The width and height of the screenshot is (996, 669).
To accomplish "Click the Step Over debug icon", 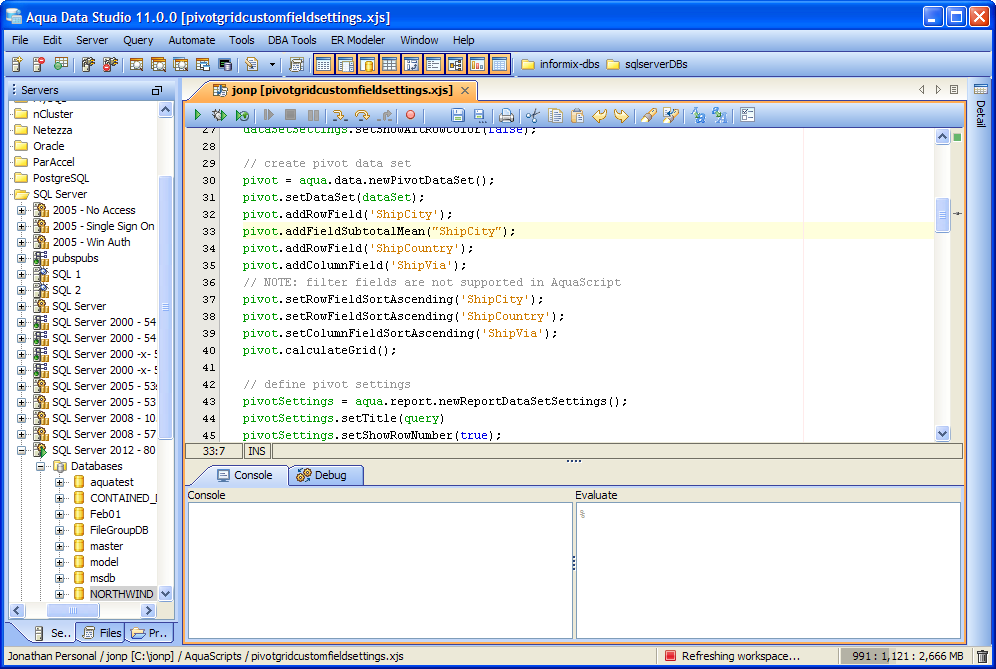I will [362, 116].
